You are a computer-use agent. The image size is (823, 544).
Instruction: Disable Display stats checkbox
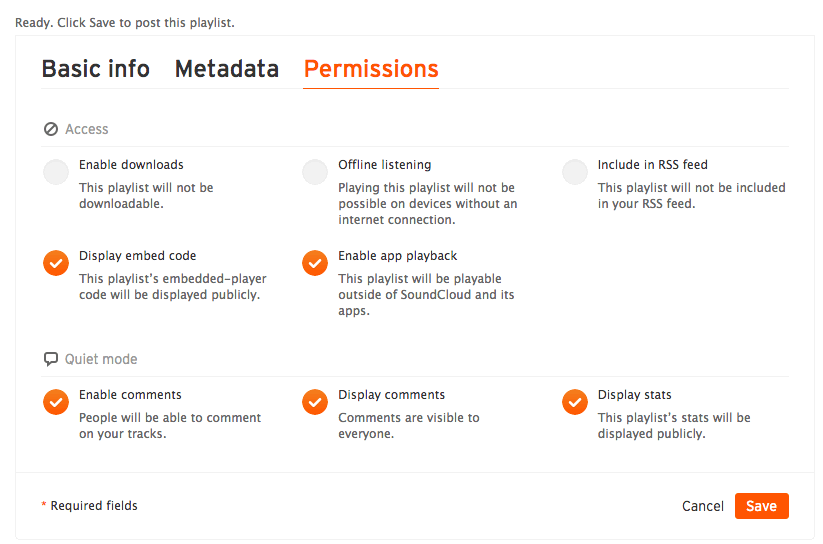click(x=575, y=402)
